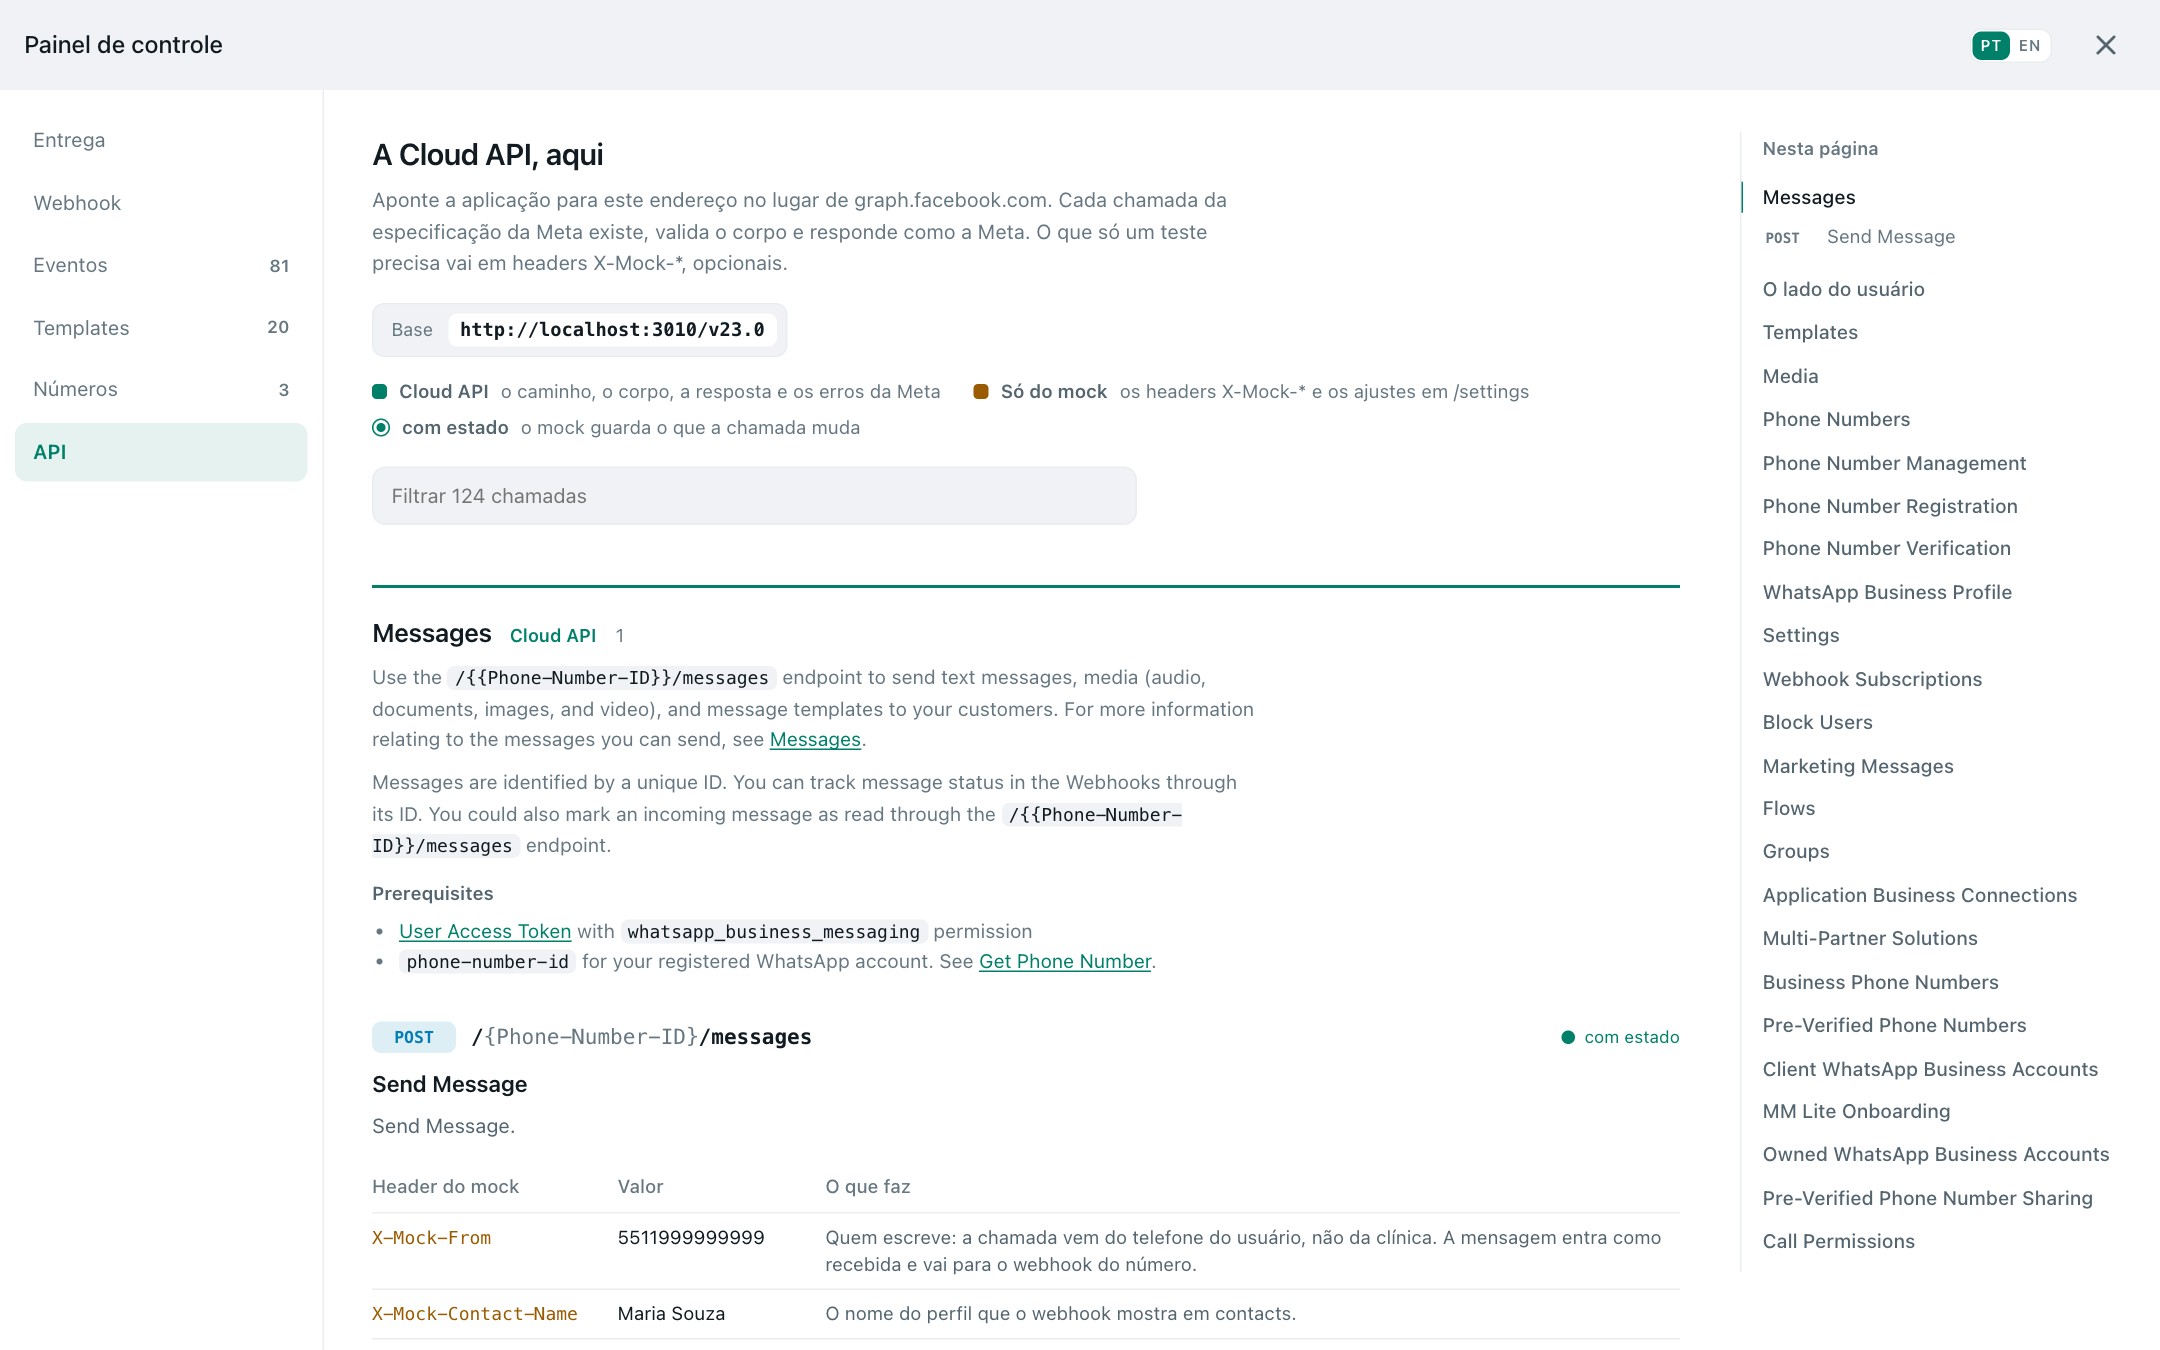This screenshot has width=2160, height=1350.
Task: Open the Entrega sidebar section
Action: coord(161,140)
